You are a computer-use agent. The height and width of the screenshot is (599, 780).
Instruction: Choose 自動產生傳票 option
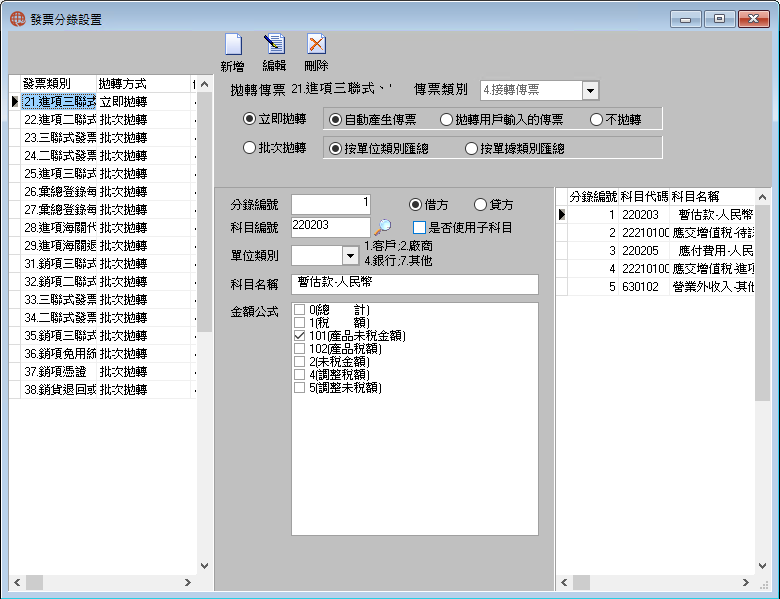tap(335, 119)
